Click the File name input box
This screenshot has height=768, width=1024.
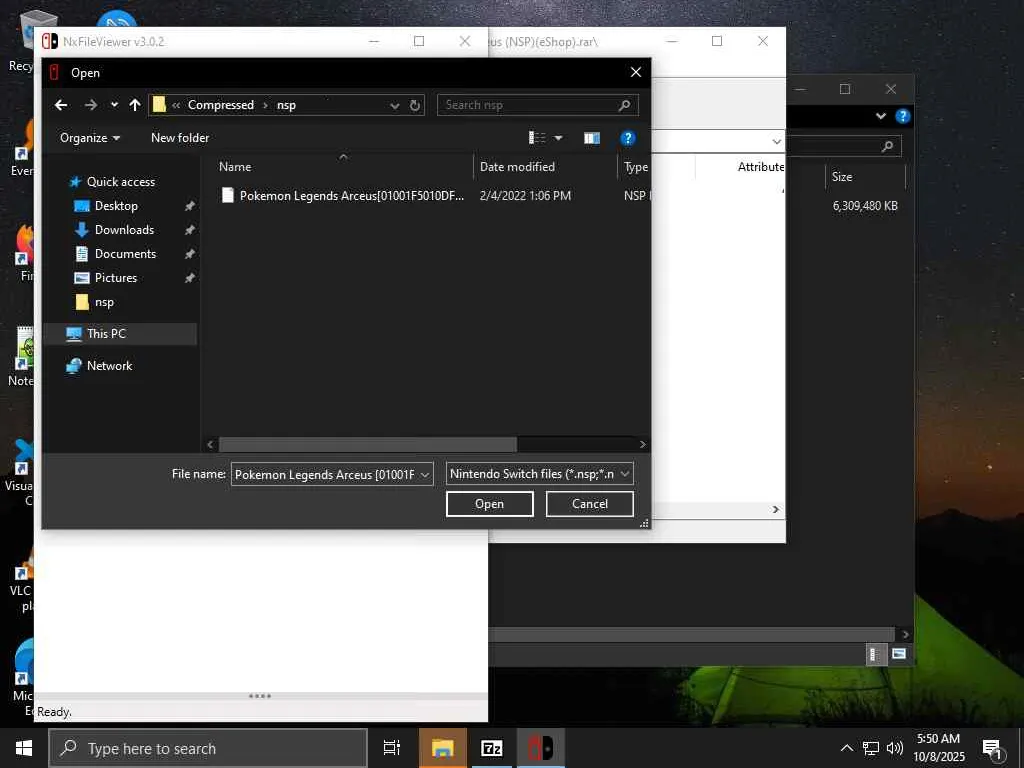pyautogui.click(x=324, y=474)
